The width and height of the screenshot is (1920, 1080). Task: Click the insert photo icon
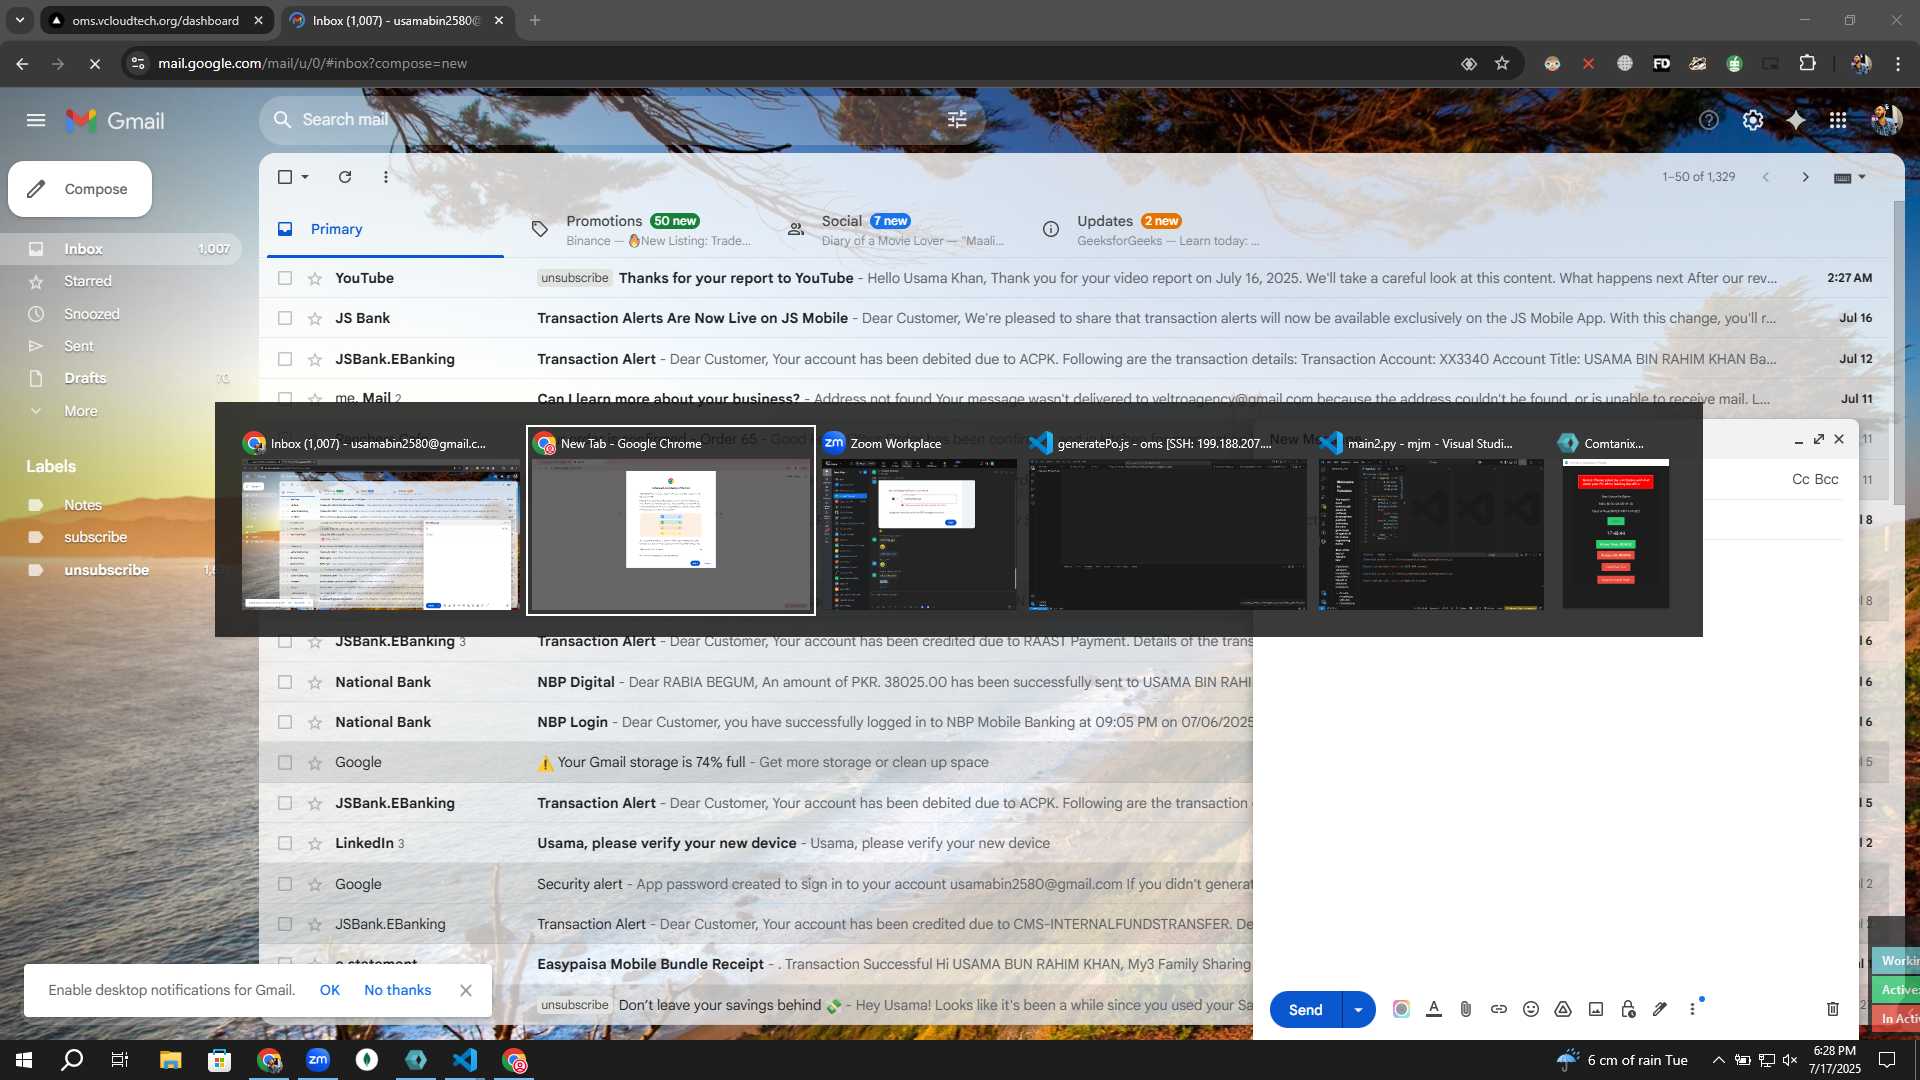click(x=1596, y=1009)
